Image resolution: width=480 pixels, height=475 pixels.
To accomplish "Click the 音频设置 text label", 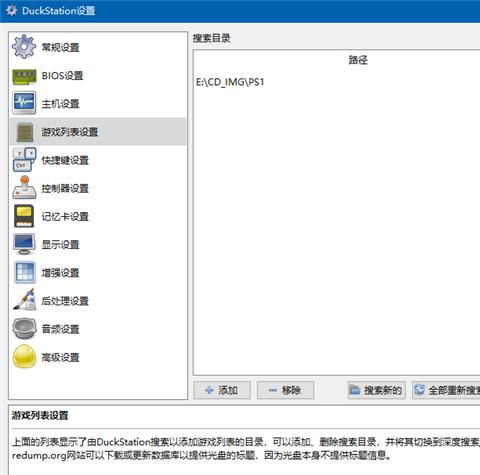I will (60, 329).
